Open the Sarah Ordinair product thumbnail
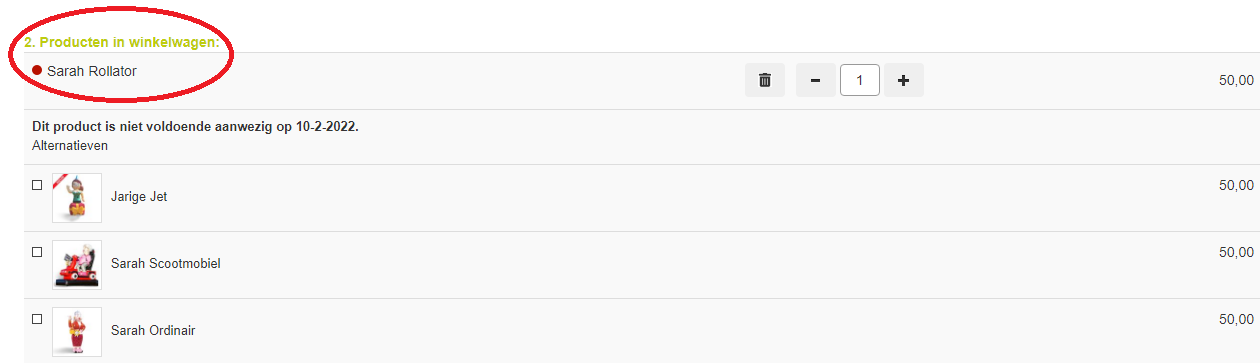This screenshot has height=364, width=1260. coord(77,332)
